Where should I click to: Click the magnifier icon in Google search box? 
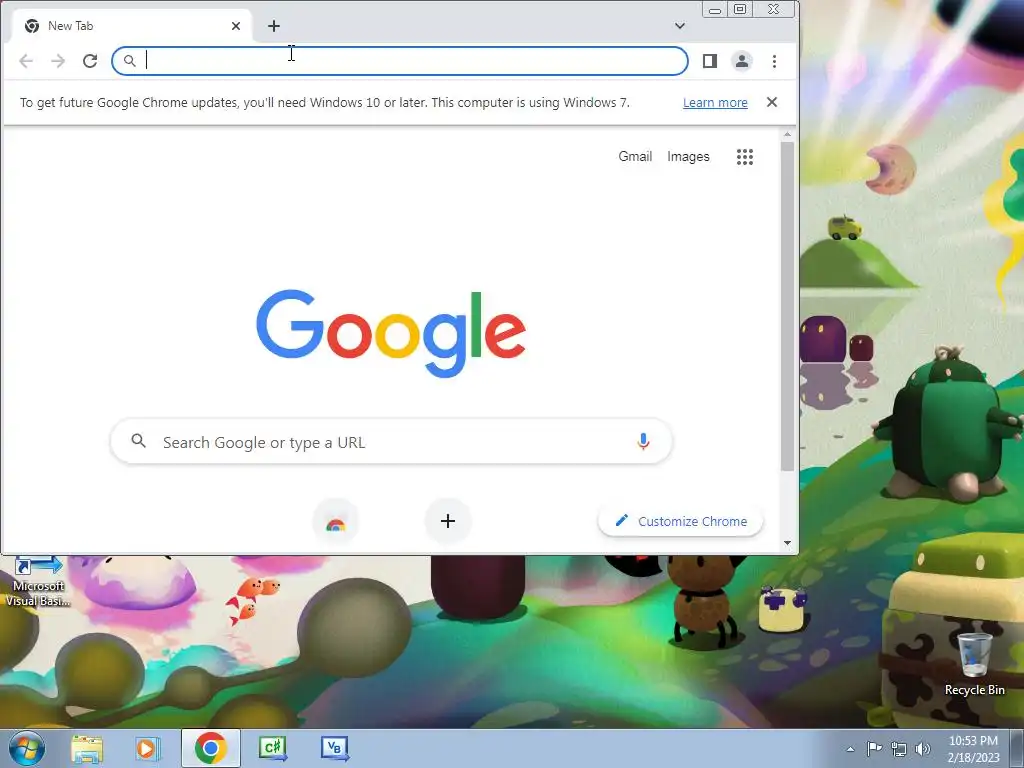pos(138,441)
